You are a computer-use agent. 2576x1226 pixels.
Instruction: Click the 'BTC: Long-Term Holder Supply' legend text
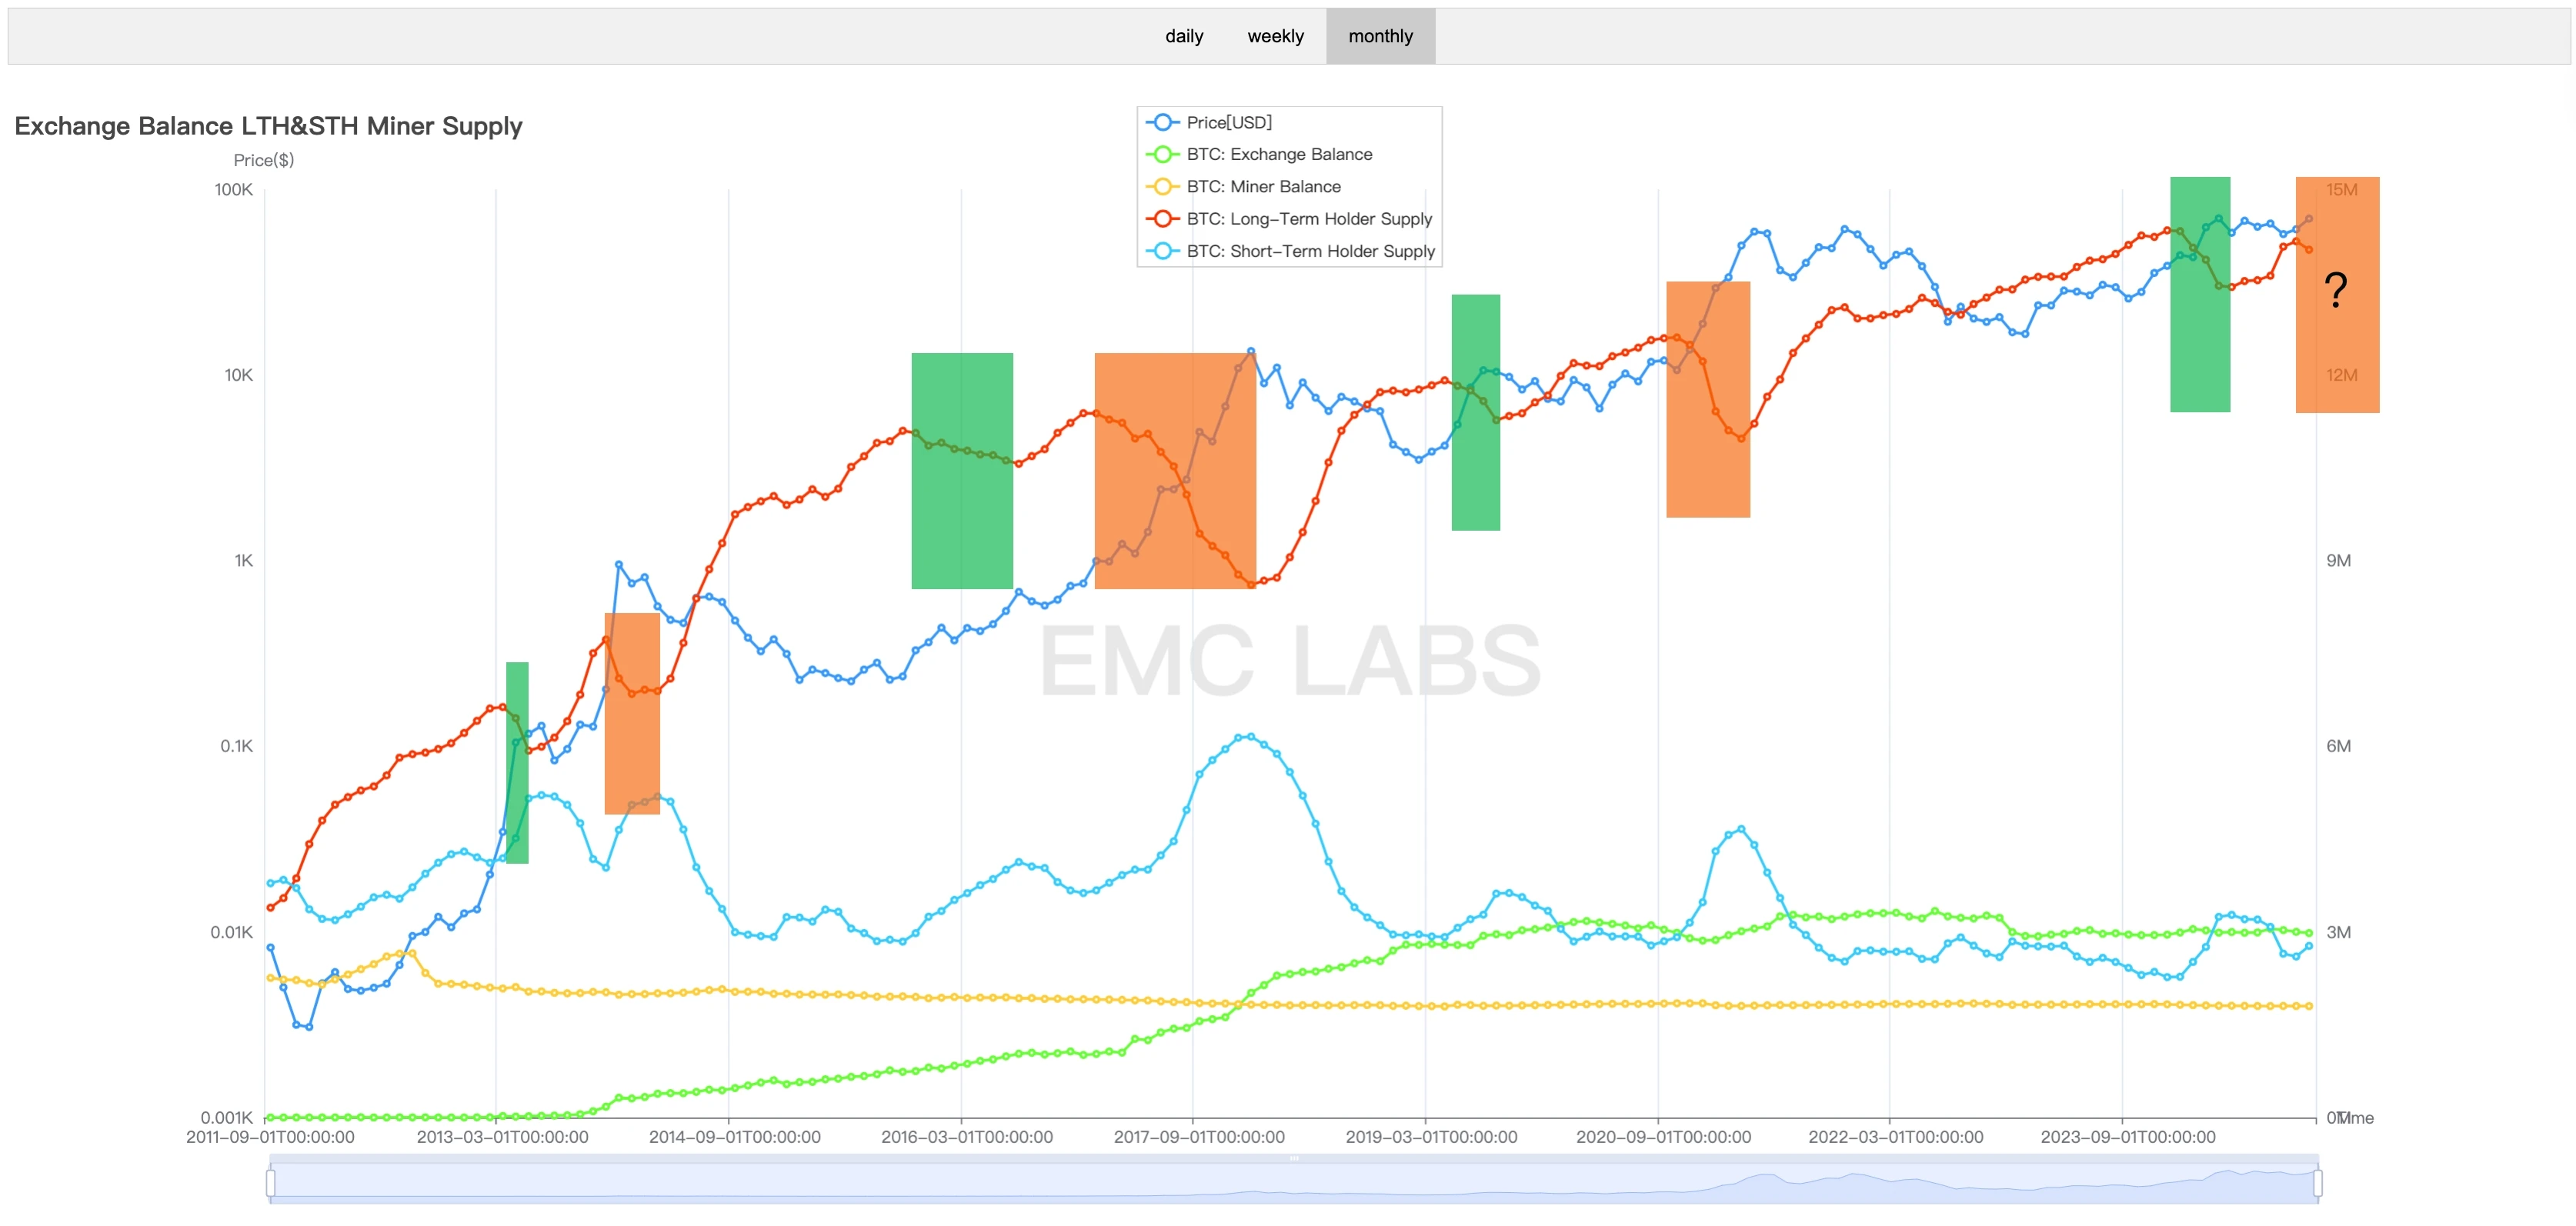pos(1309,218)
